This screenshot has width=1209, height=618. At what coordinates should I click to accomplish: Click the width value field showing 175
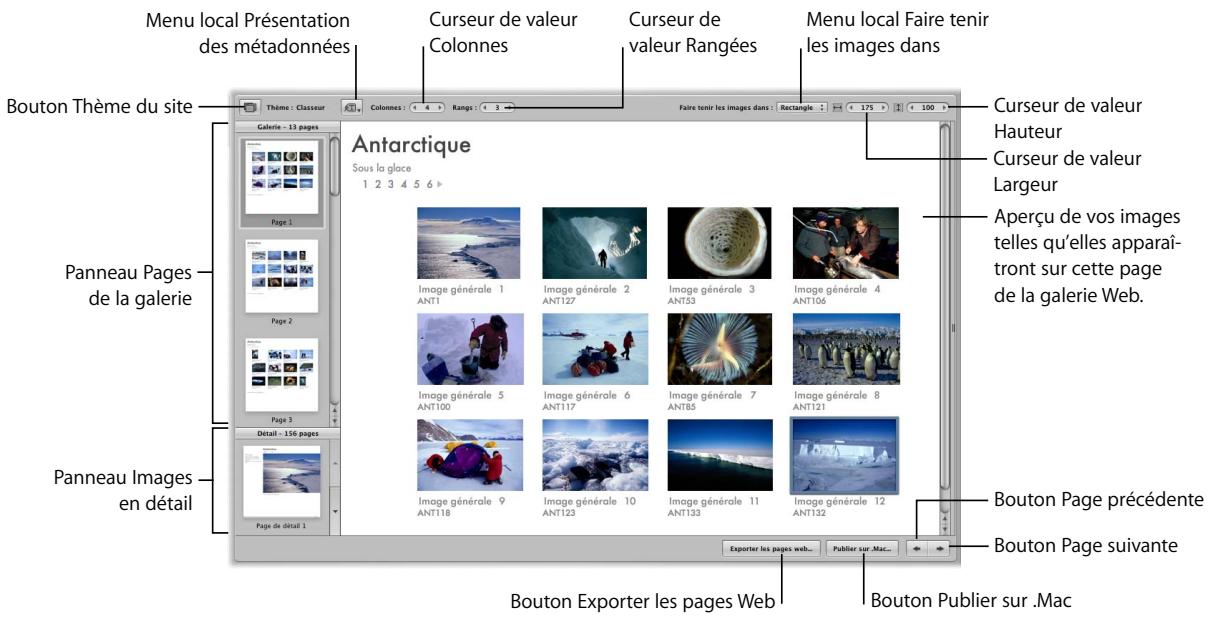coord(868,106)
